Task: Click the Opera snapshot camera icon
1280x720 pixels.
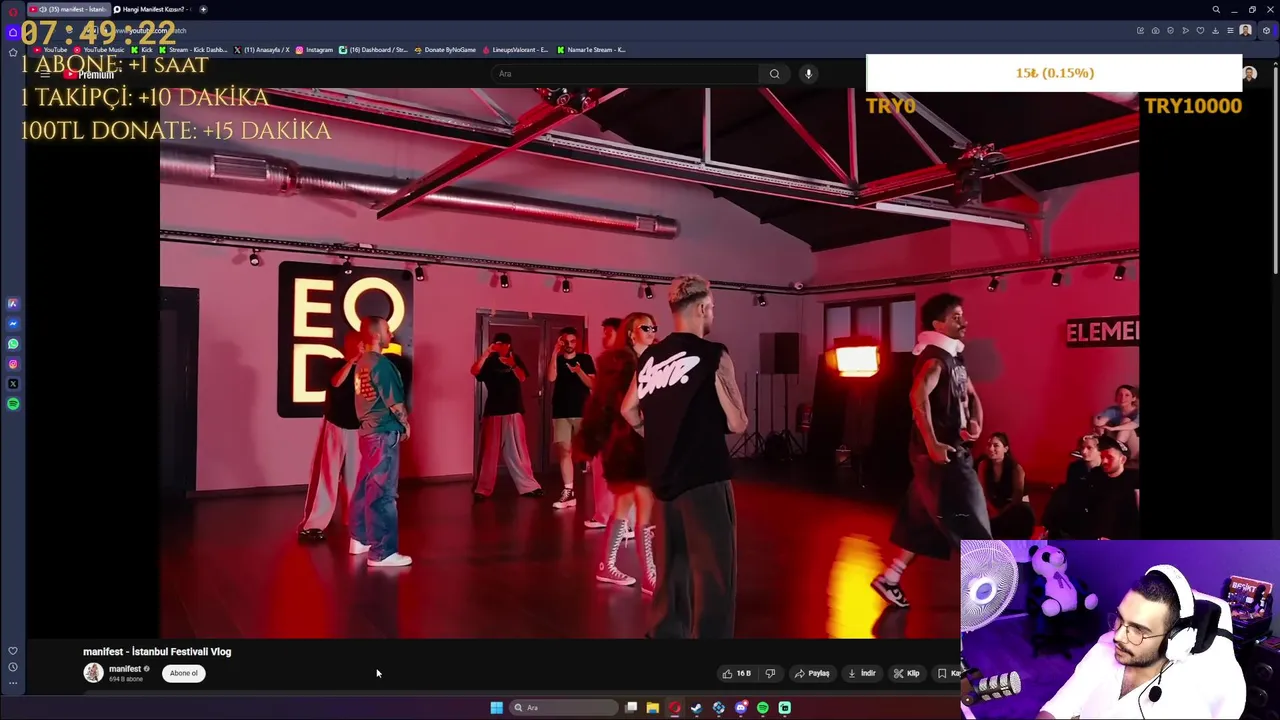Action: click(x=1155, y=31)
